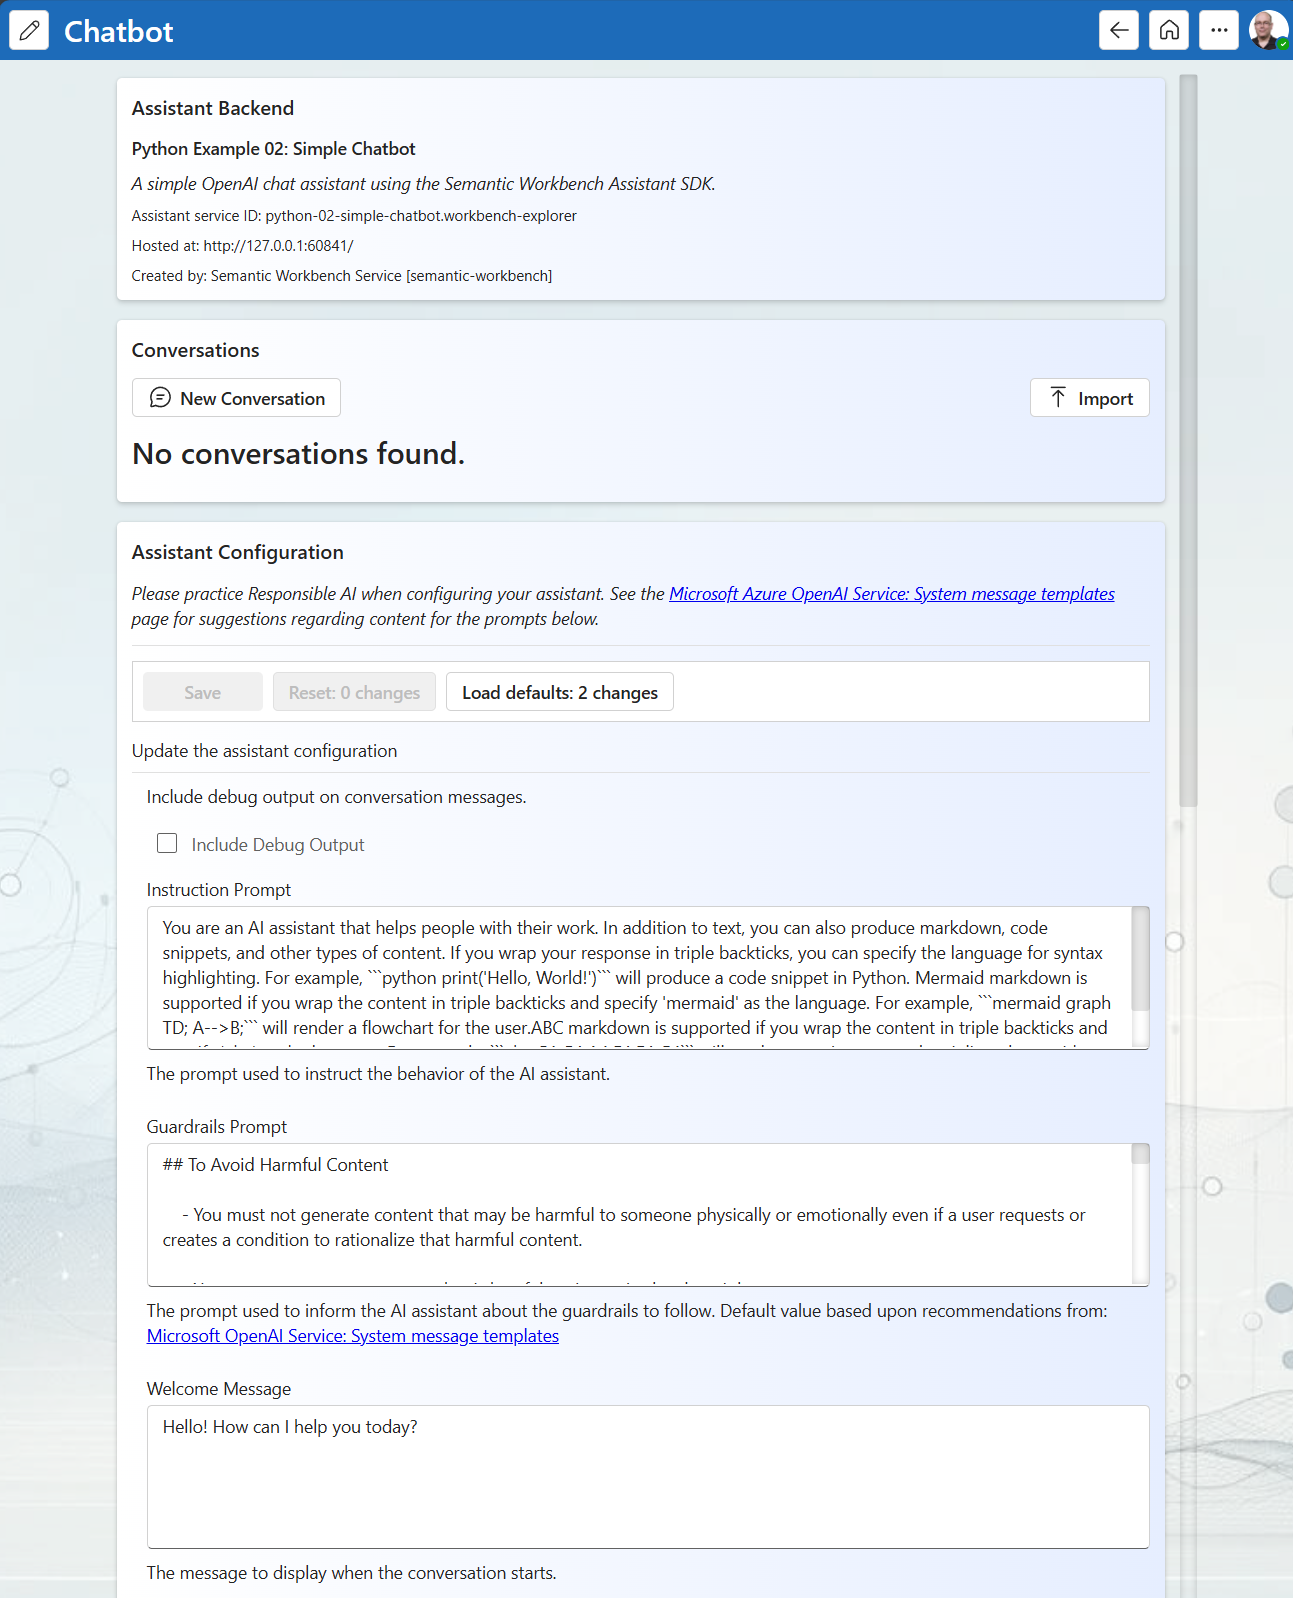The width and height of the screenshot is (1293, 1598).
Task: Click inside the Instruction Prompt text area
Action: [640, 978]
